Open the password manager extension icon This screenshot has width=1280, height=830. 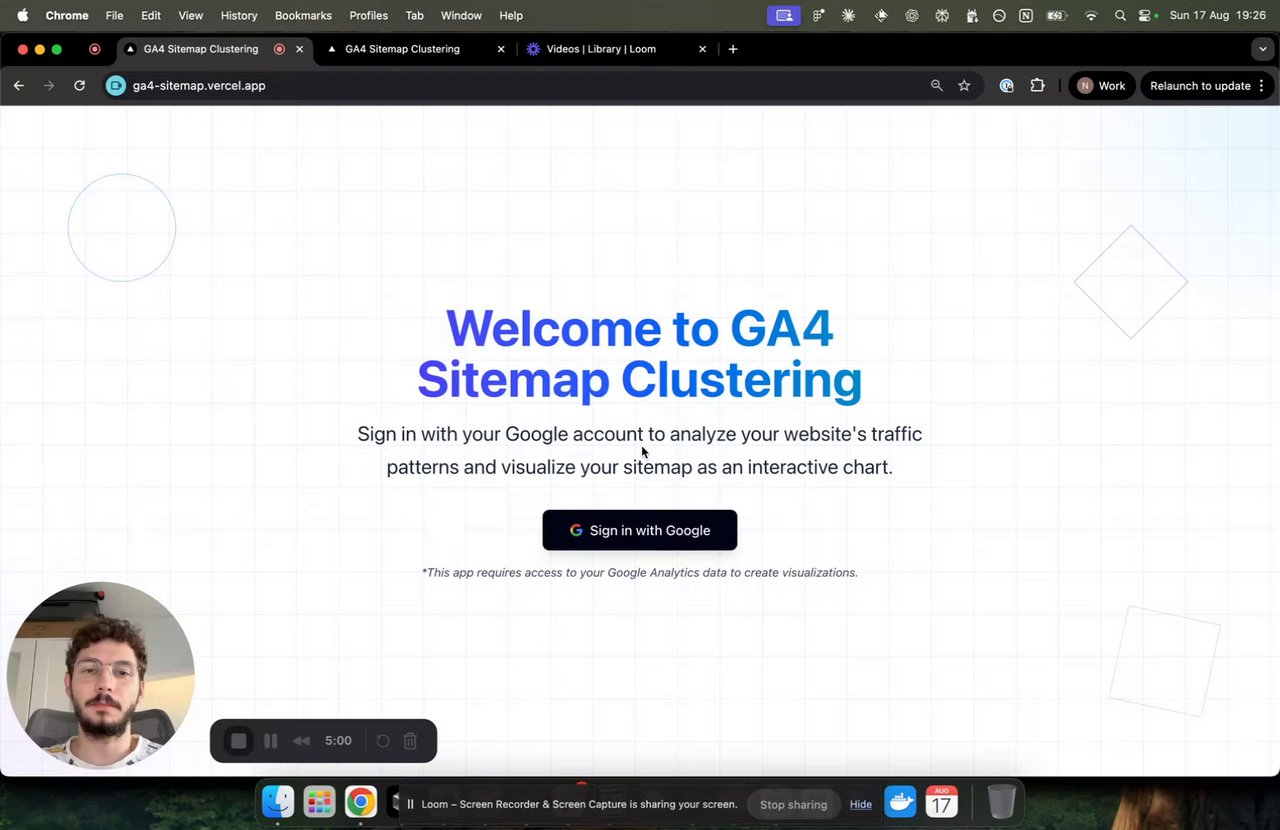point(1007,86)
